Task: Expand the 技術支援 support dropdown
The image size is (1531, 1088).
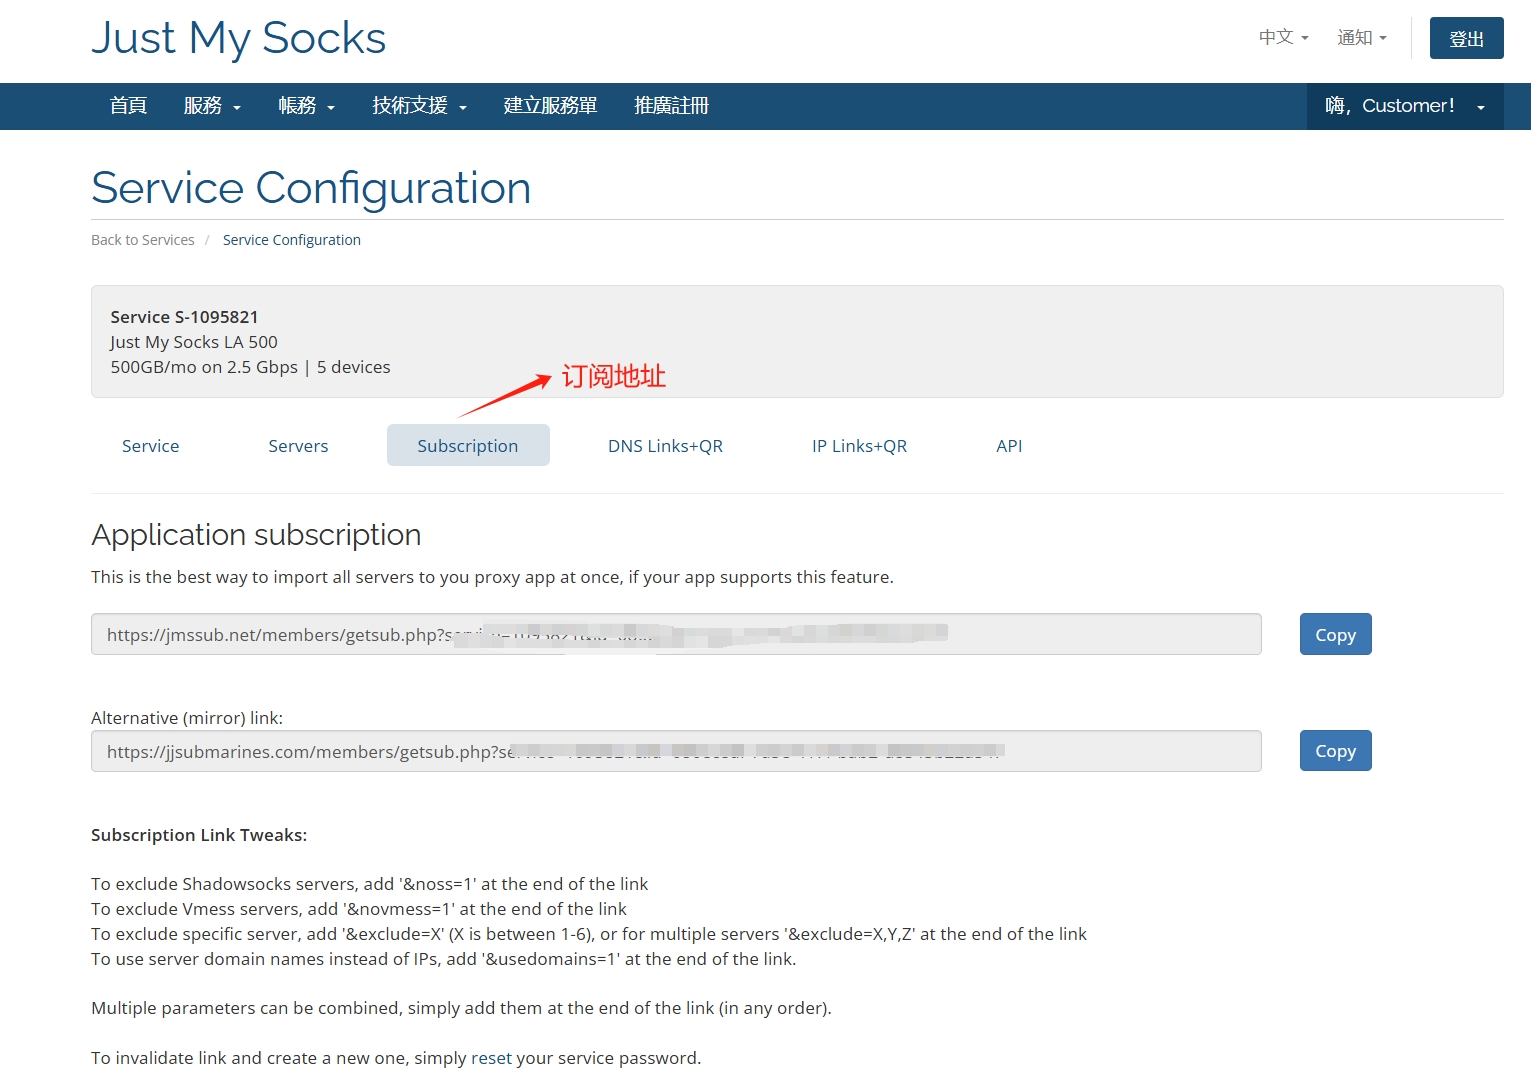Action: 418,106
